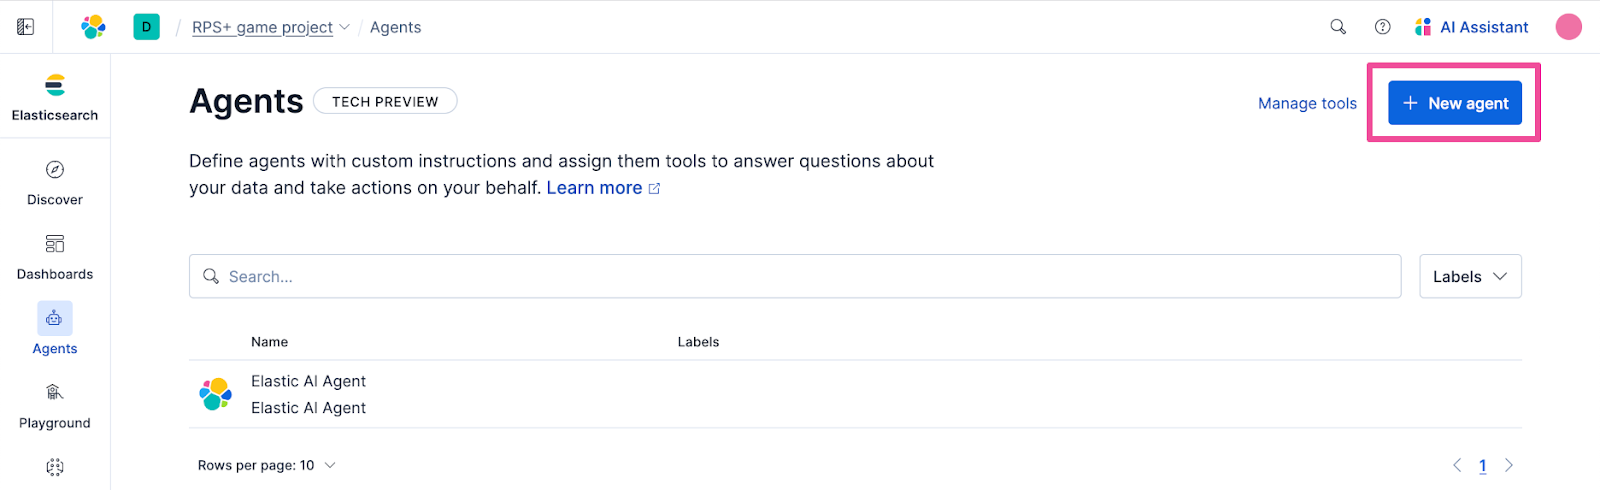Open the Discover compass icon
The height and width of the screenshot is (490, 1600).
[55, 170]
